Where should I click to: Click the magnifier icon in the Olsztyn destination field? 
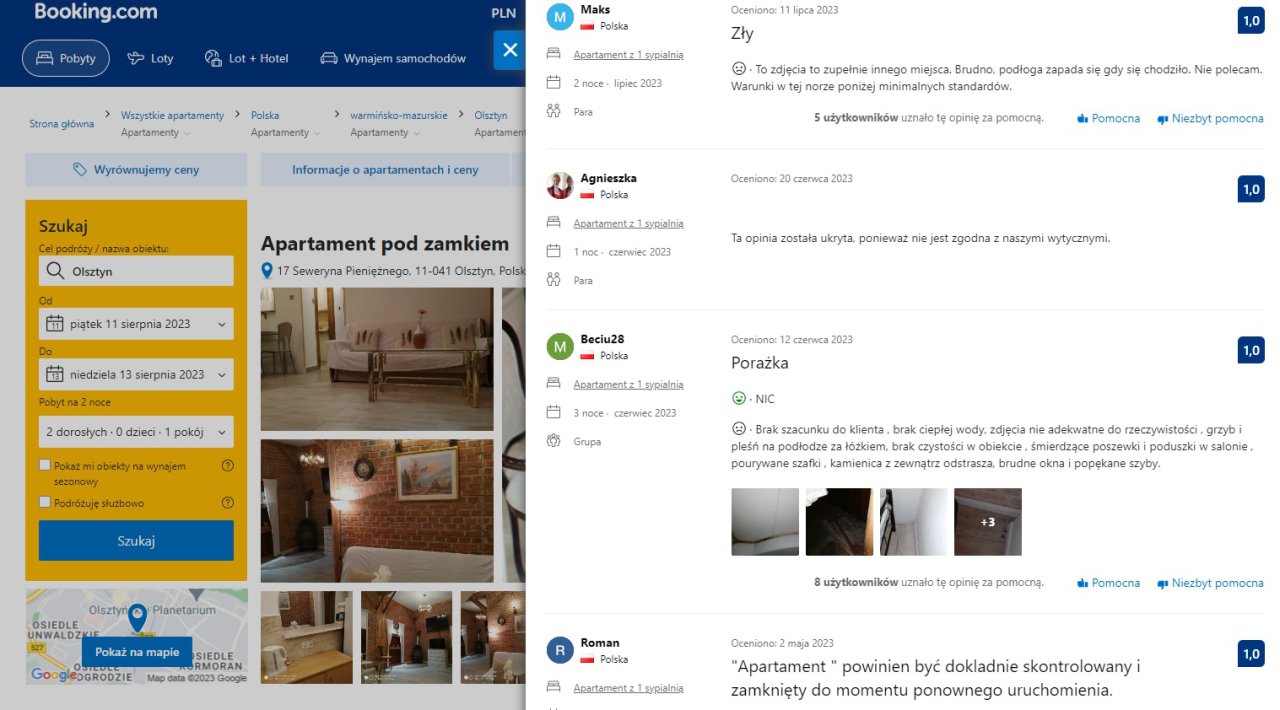(54, 271)
